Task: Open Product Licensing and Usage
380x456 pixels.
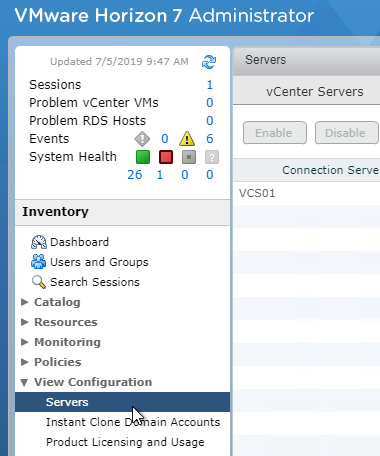Action: coord(125,442)
